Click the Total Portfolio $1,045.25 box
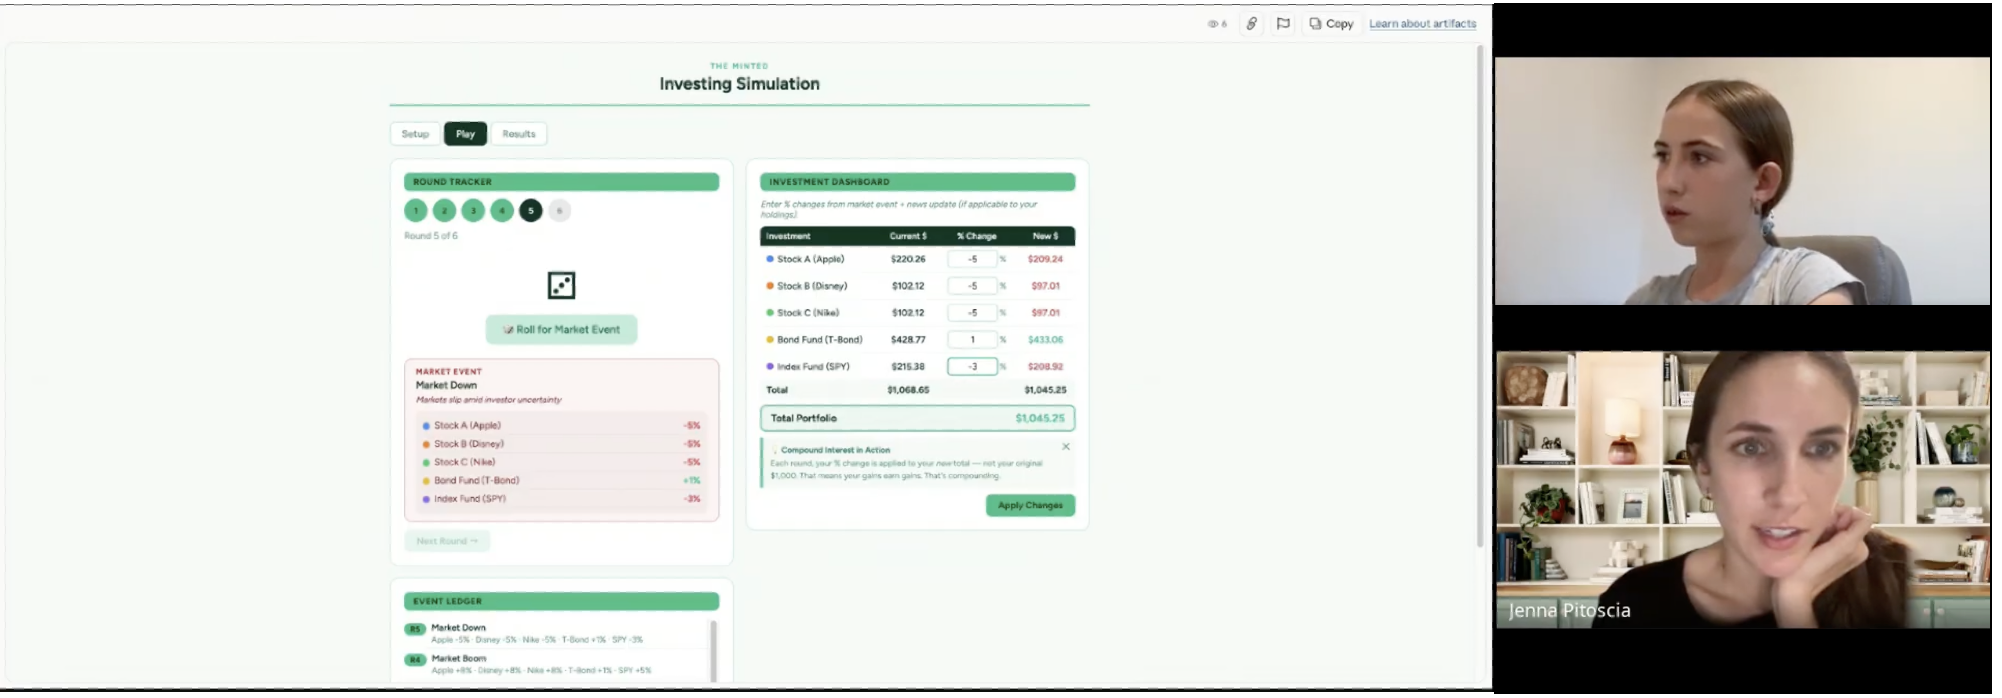Screen dimensions: 2002x698 [x=917, y=418]
